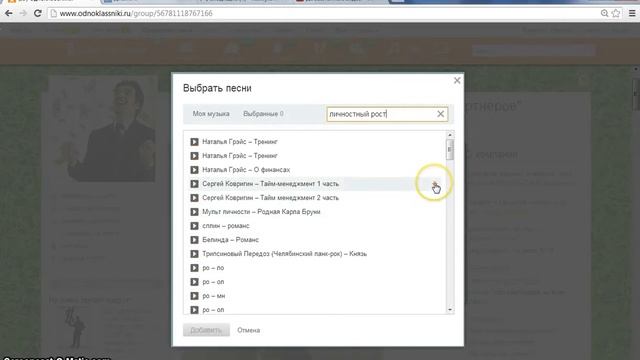This screenshot has height=360, width=640.
Task: Close the Выбрать песни dialog
Action: [457, 80]
